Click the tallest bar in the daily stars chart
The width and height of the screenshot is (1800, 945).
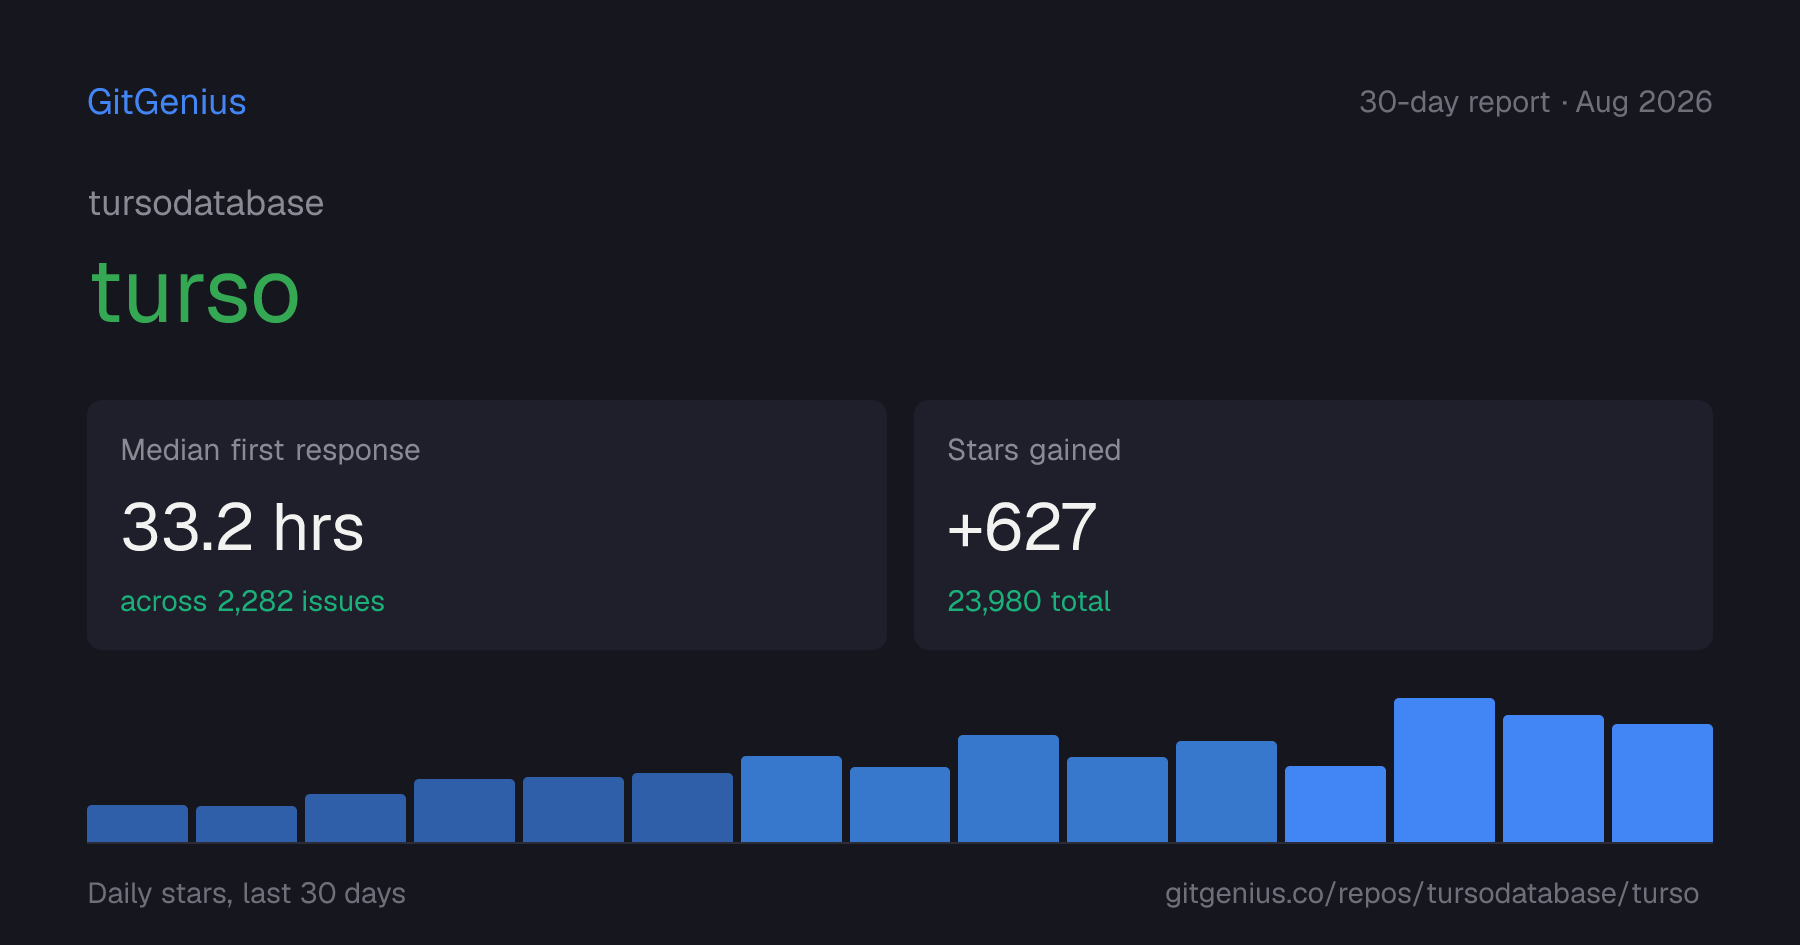coord(1444,770)
